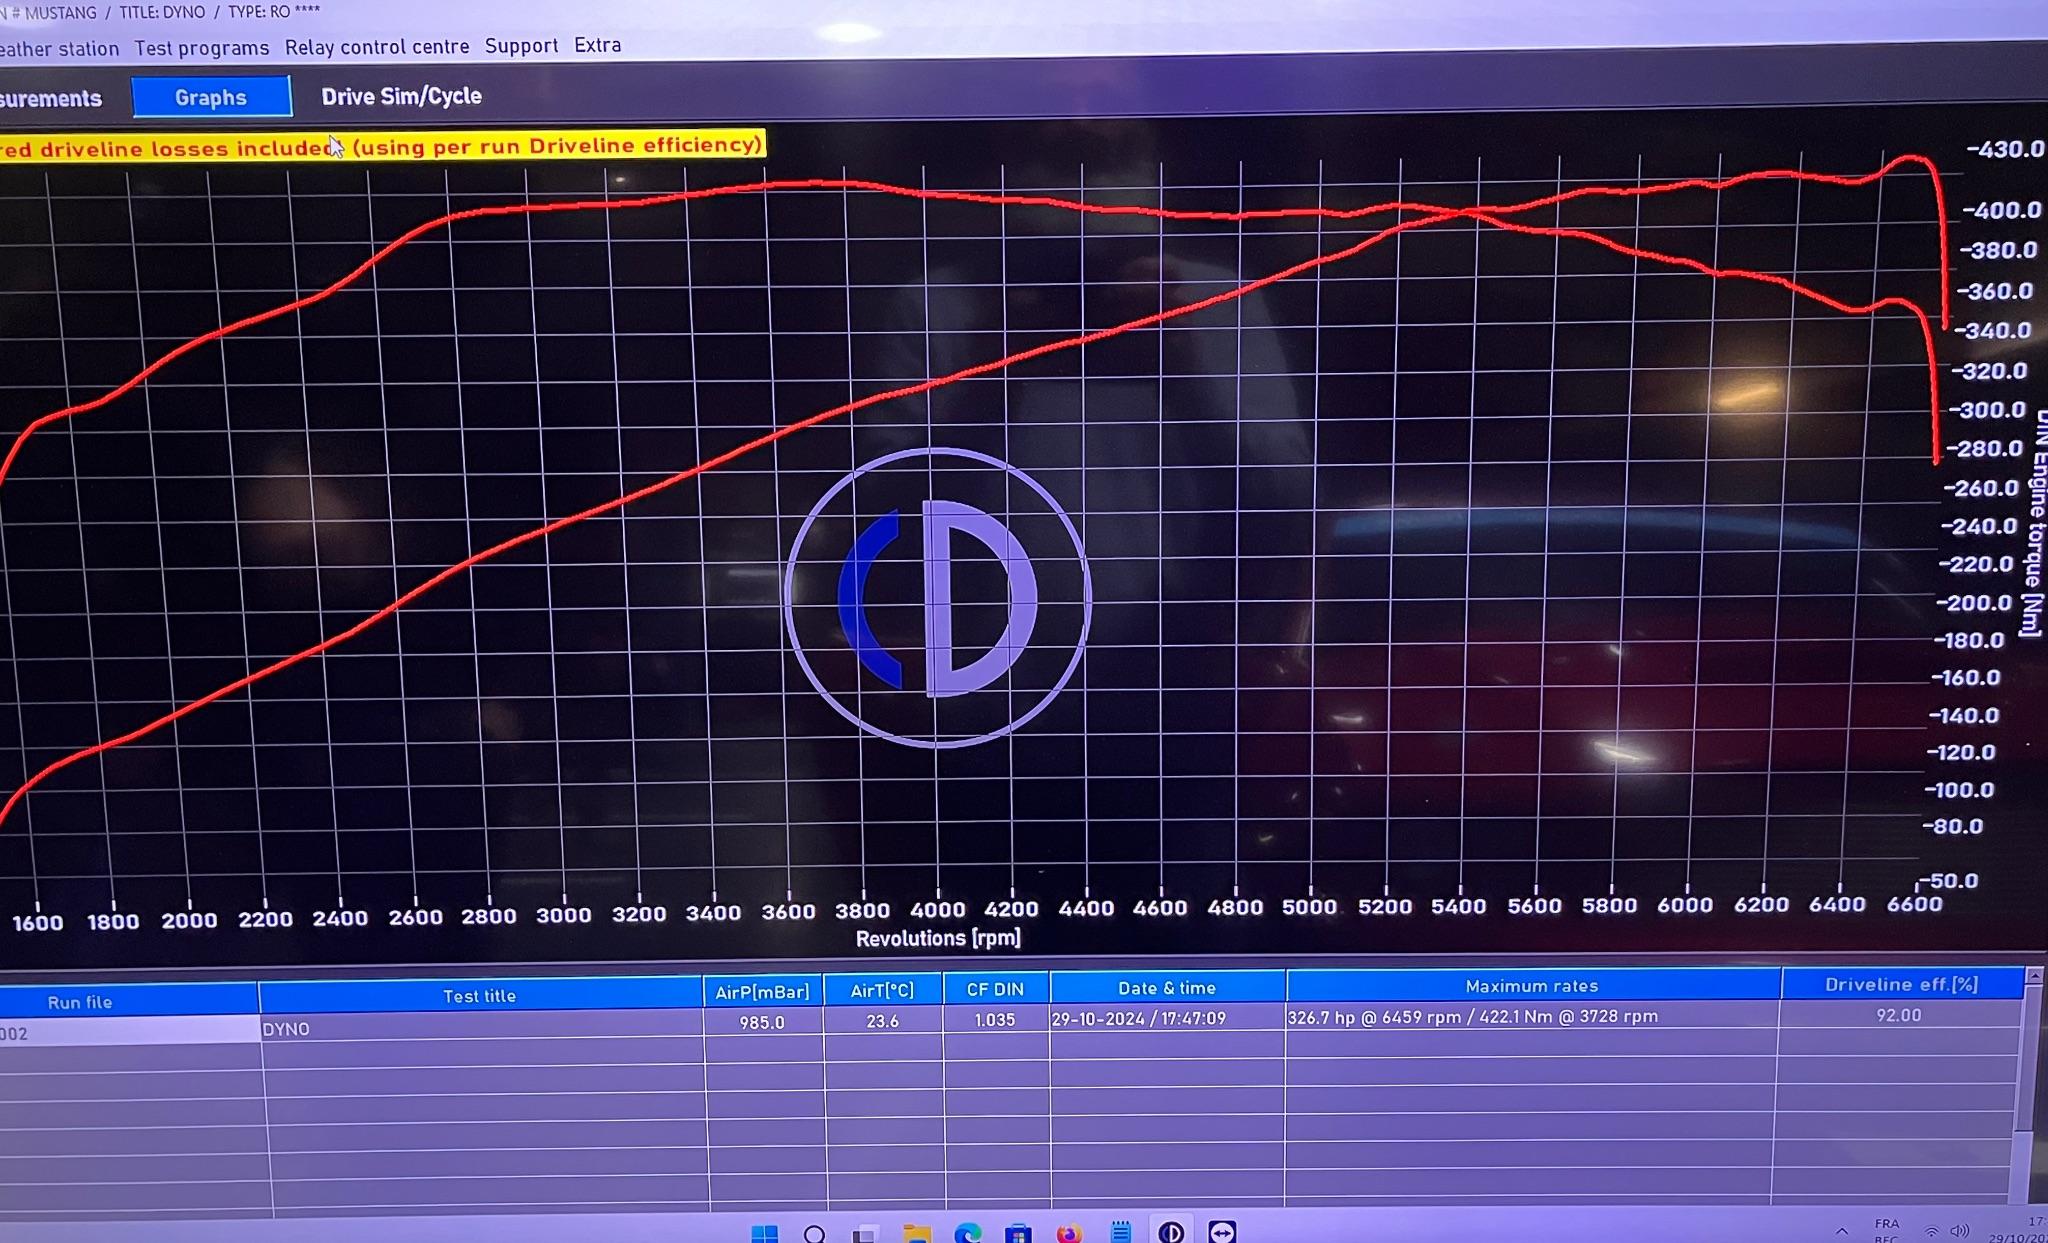Expand the hidden system tray icons
The width and height of the screenshot is (2048, 1243).
pyautogui.click(x=1841, y=1232)
